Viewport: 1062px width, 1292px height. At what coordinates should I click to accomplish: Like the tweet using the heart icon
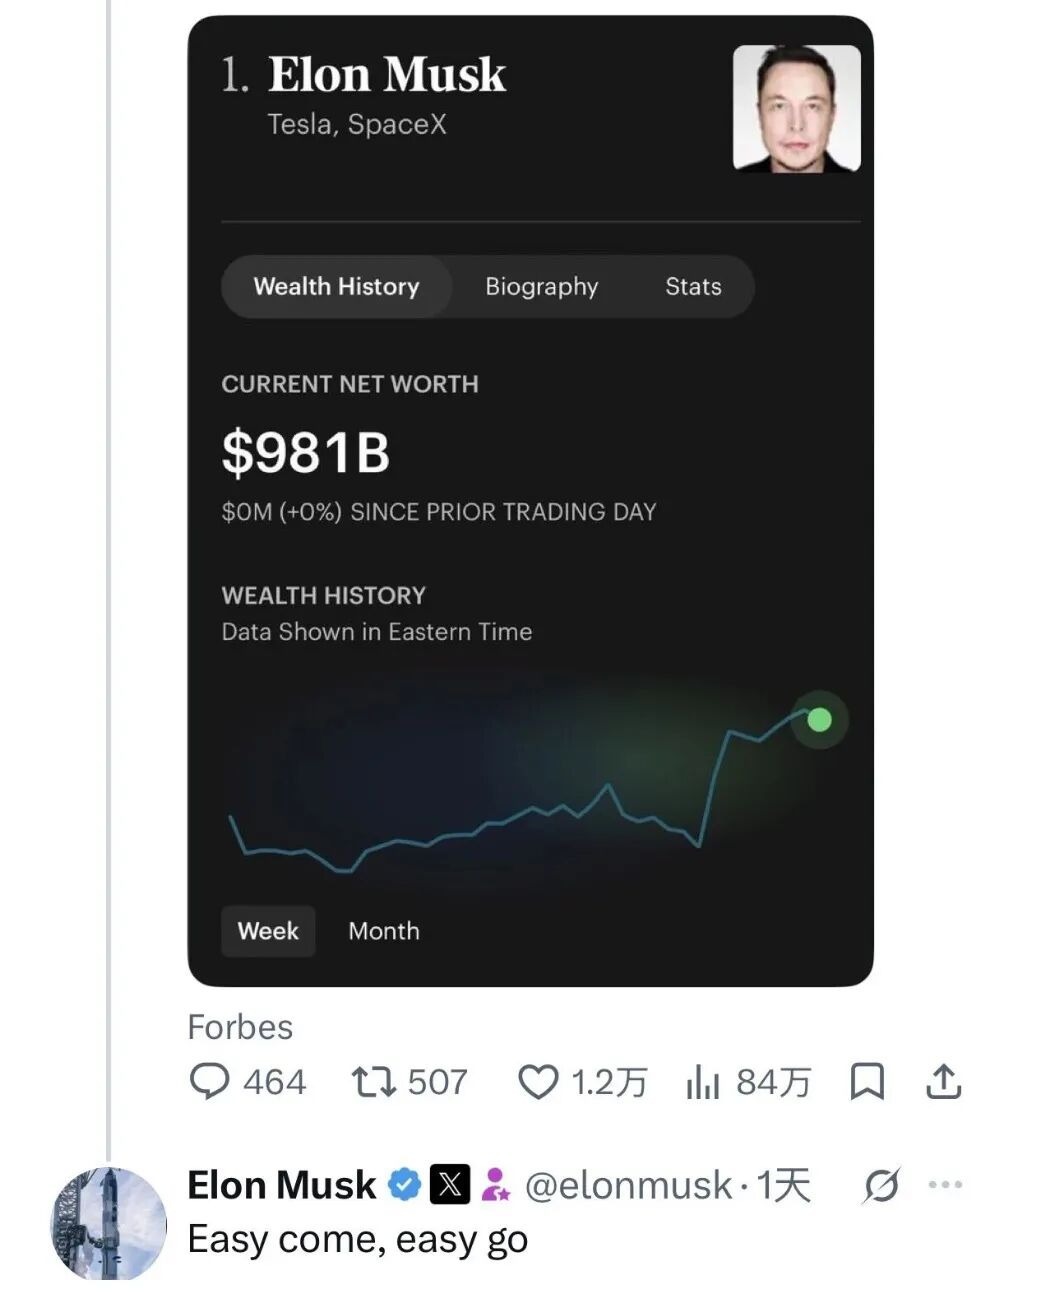pos(538,1082)
